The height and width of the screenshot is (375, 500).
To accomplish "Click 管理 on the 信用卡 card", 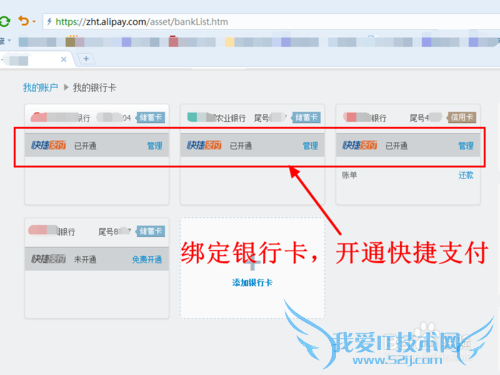I will [x=466, y=146].
